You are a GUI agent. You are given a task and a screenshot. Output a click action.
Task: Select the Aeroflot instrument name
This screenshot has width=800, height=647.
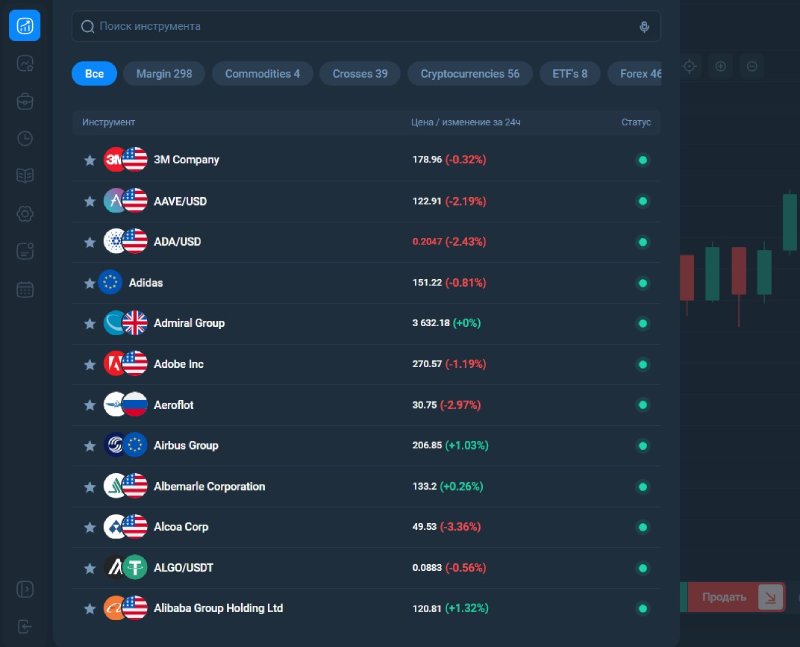click(173, 405)
